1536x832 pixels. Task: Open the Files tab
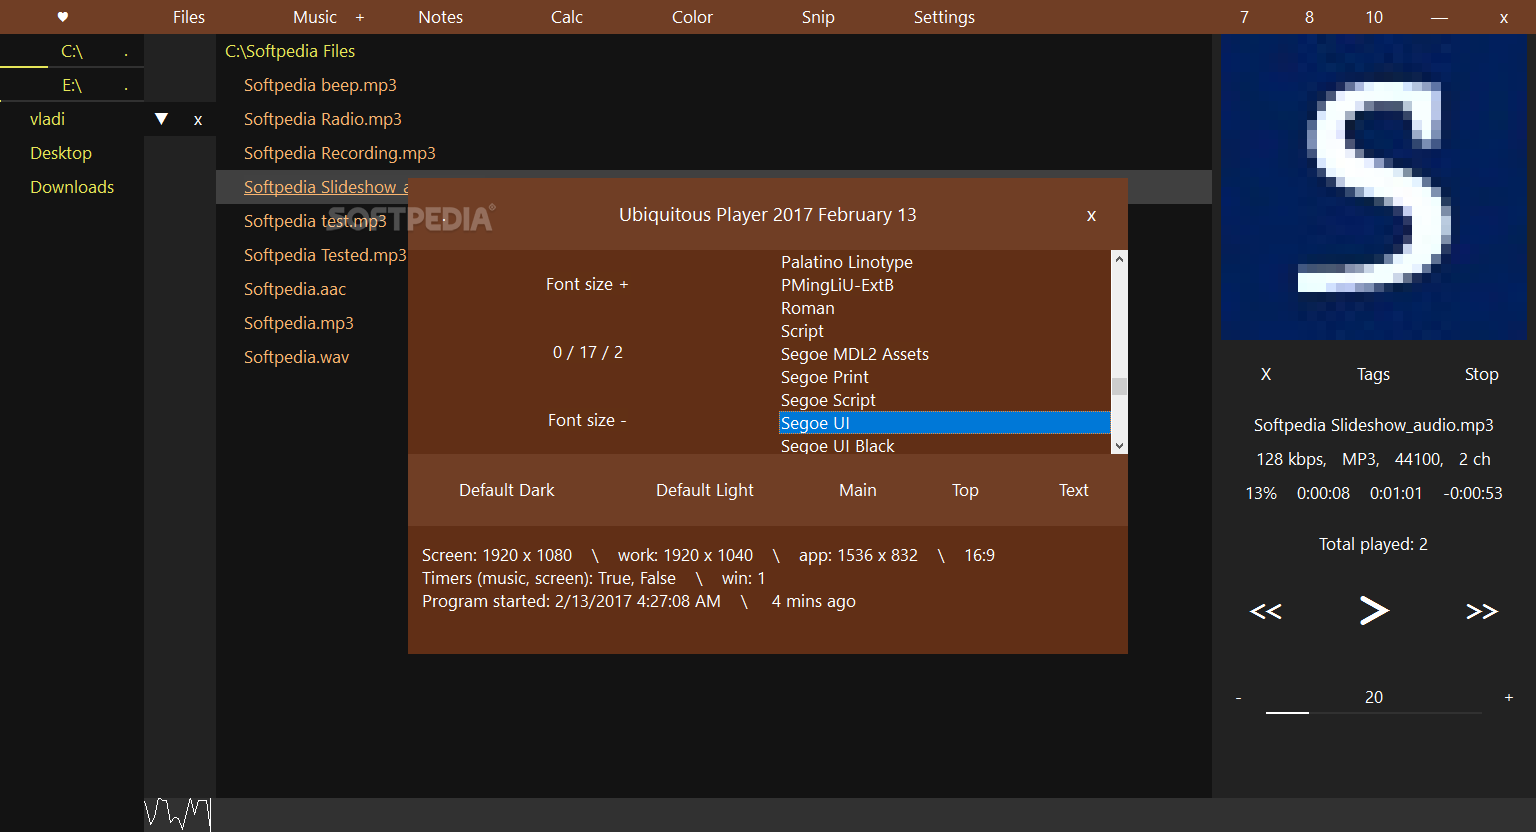[x=188, y=17]
